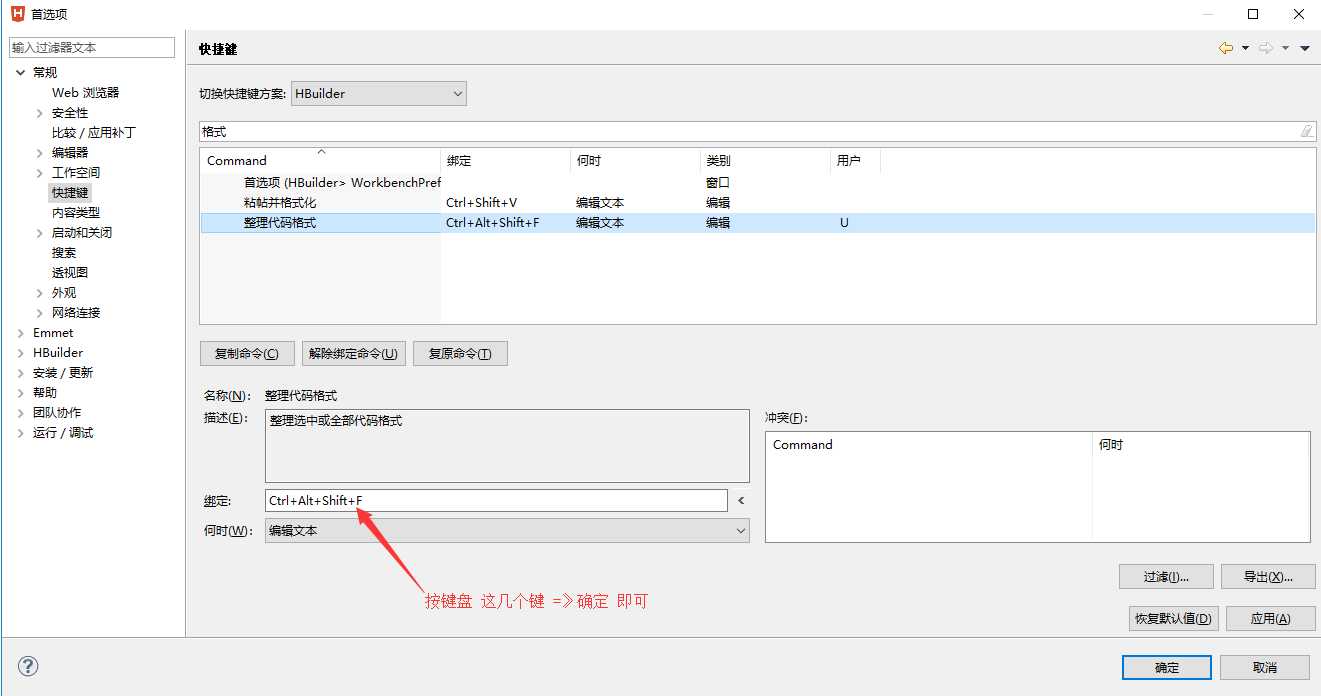The width and height of the screenshot is (1321, 696).
Task: Sort by the 类别 column header
Action: [x=765, y=160]
